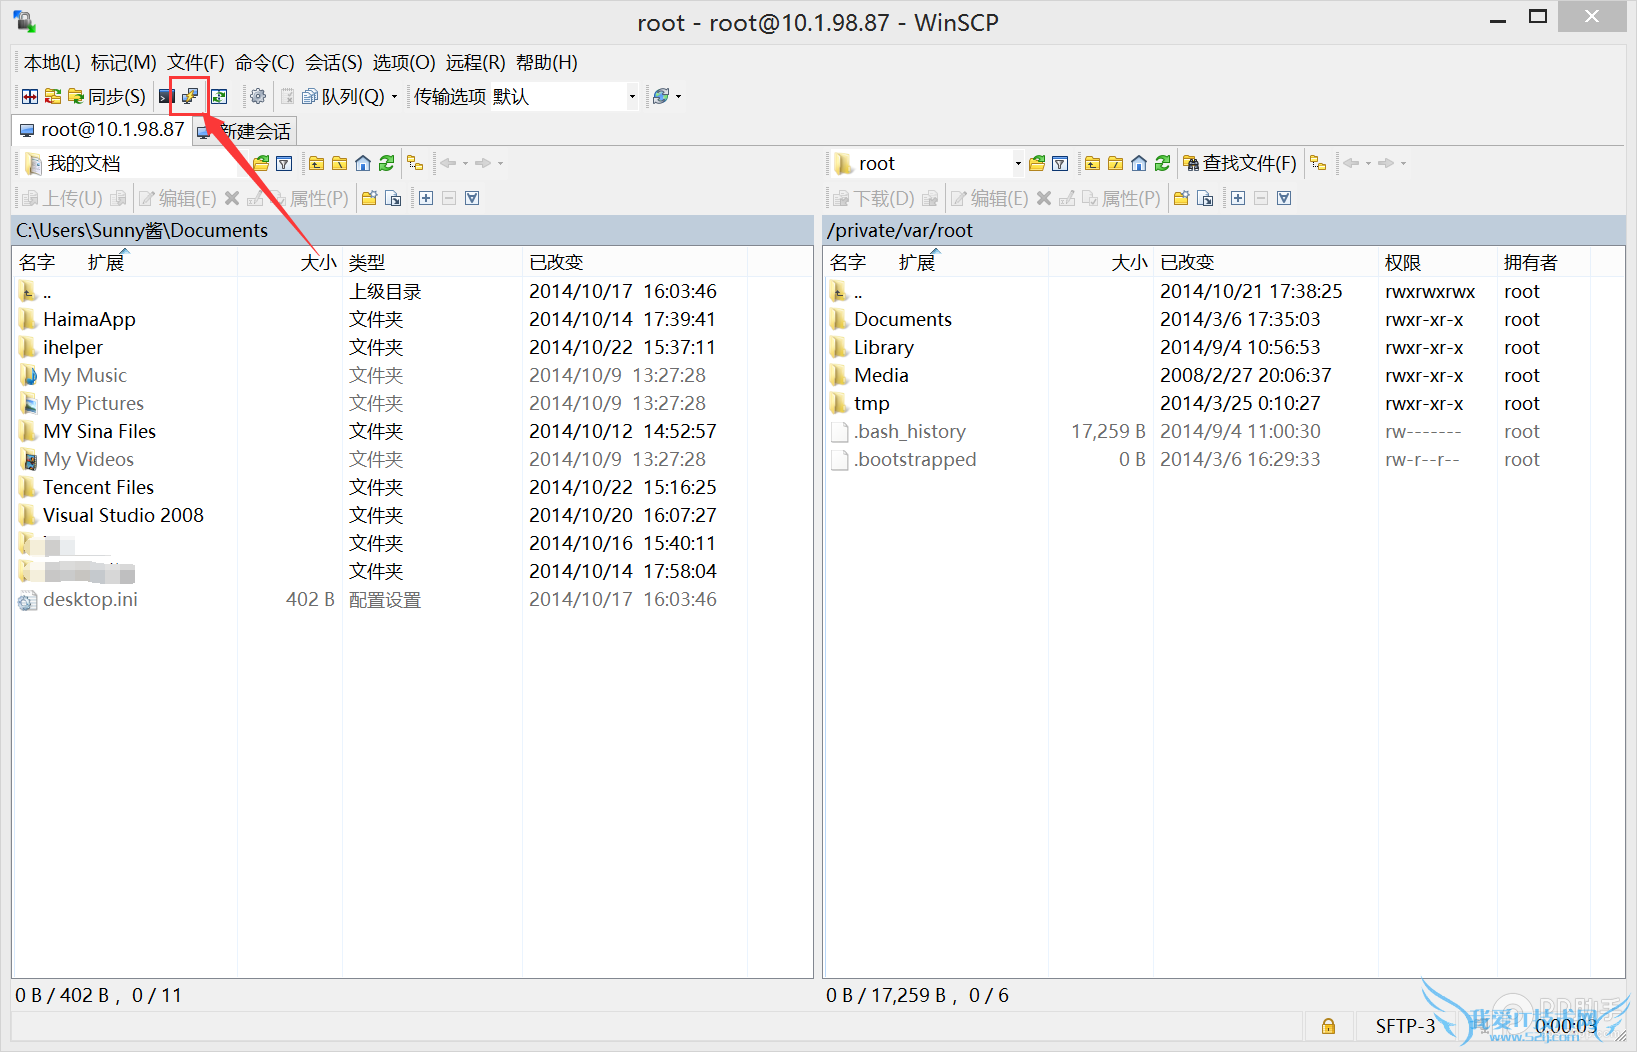Click the synchronize browsing icon in remote panel
Viewport: 1637px width, 1052px height.
click(1318, 162)
